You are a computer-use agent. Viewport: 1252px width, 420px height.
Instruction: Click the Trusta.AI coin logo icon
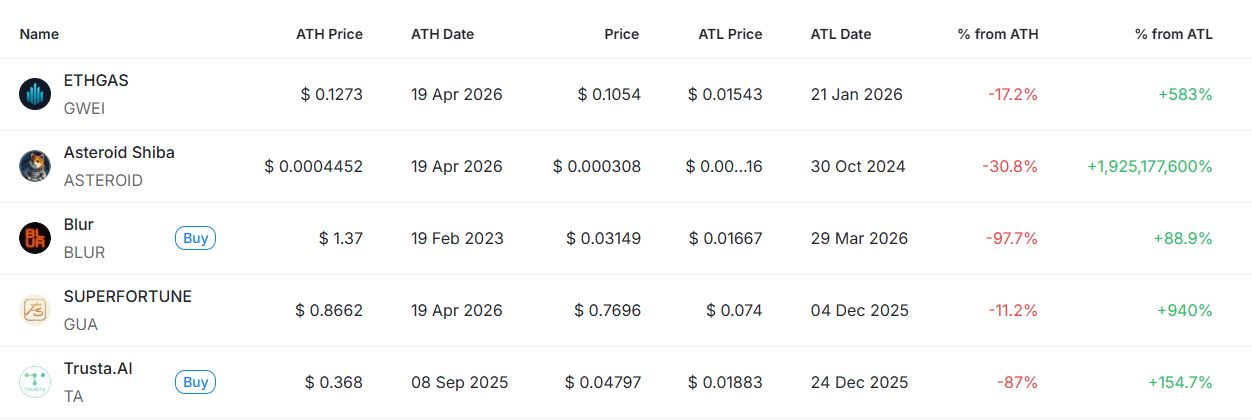(35, 382)
